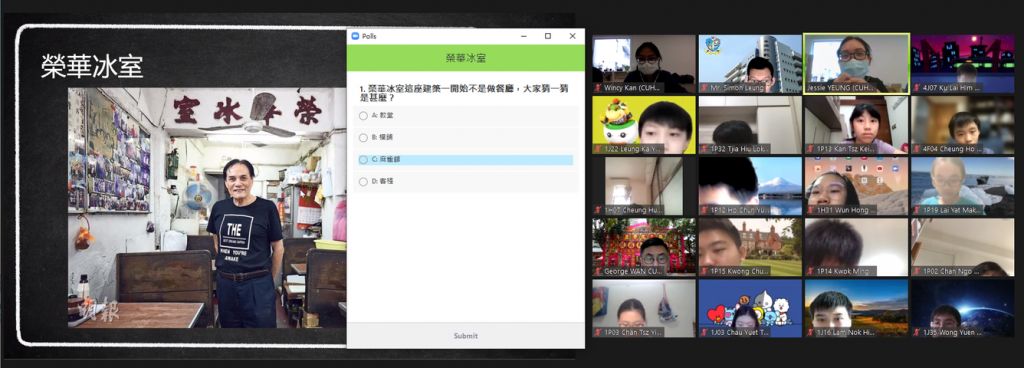
Task: Select poll option B radio button
Action: [363, 138]
